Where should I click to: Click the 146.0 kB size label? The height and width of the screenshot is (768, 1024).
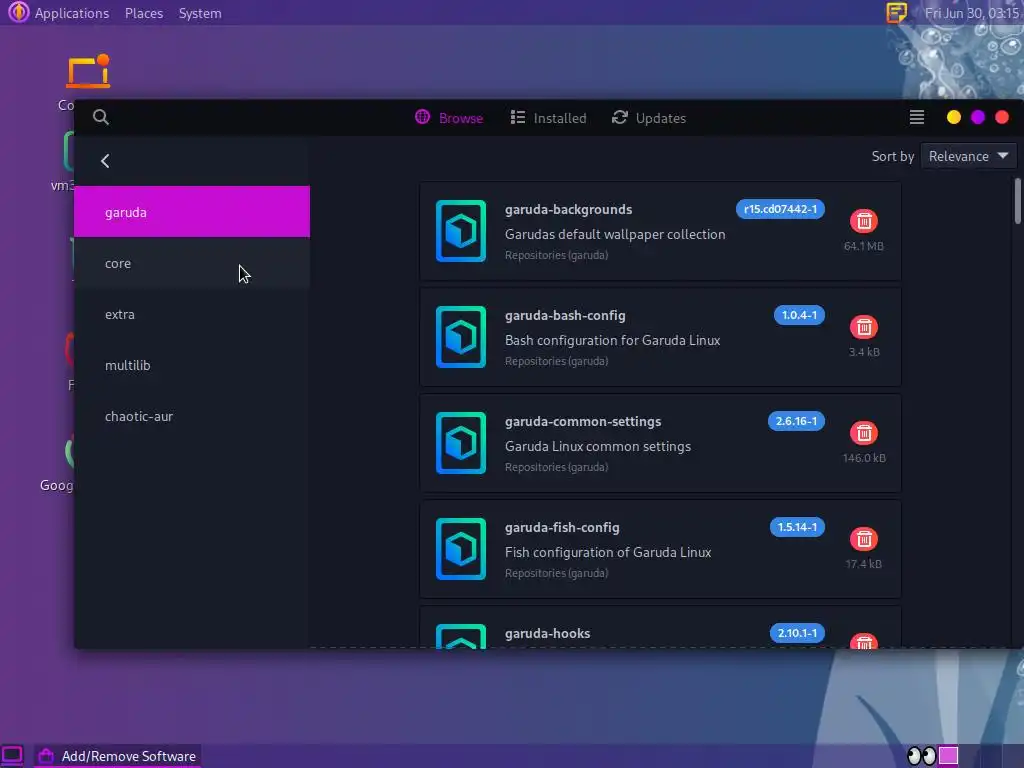coord(863,458)
